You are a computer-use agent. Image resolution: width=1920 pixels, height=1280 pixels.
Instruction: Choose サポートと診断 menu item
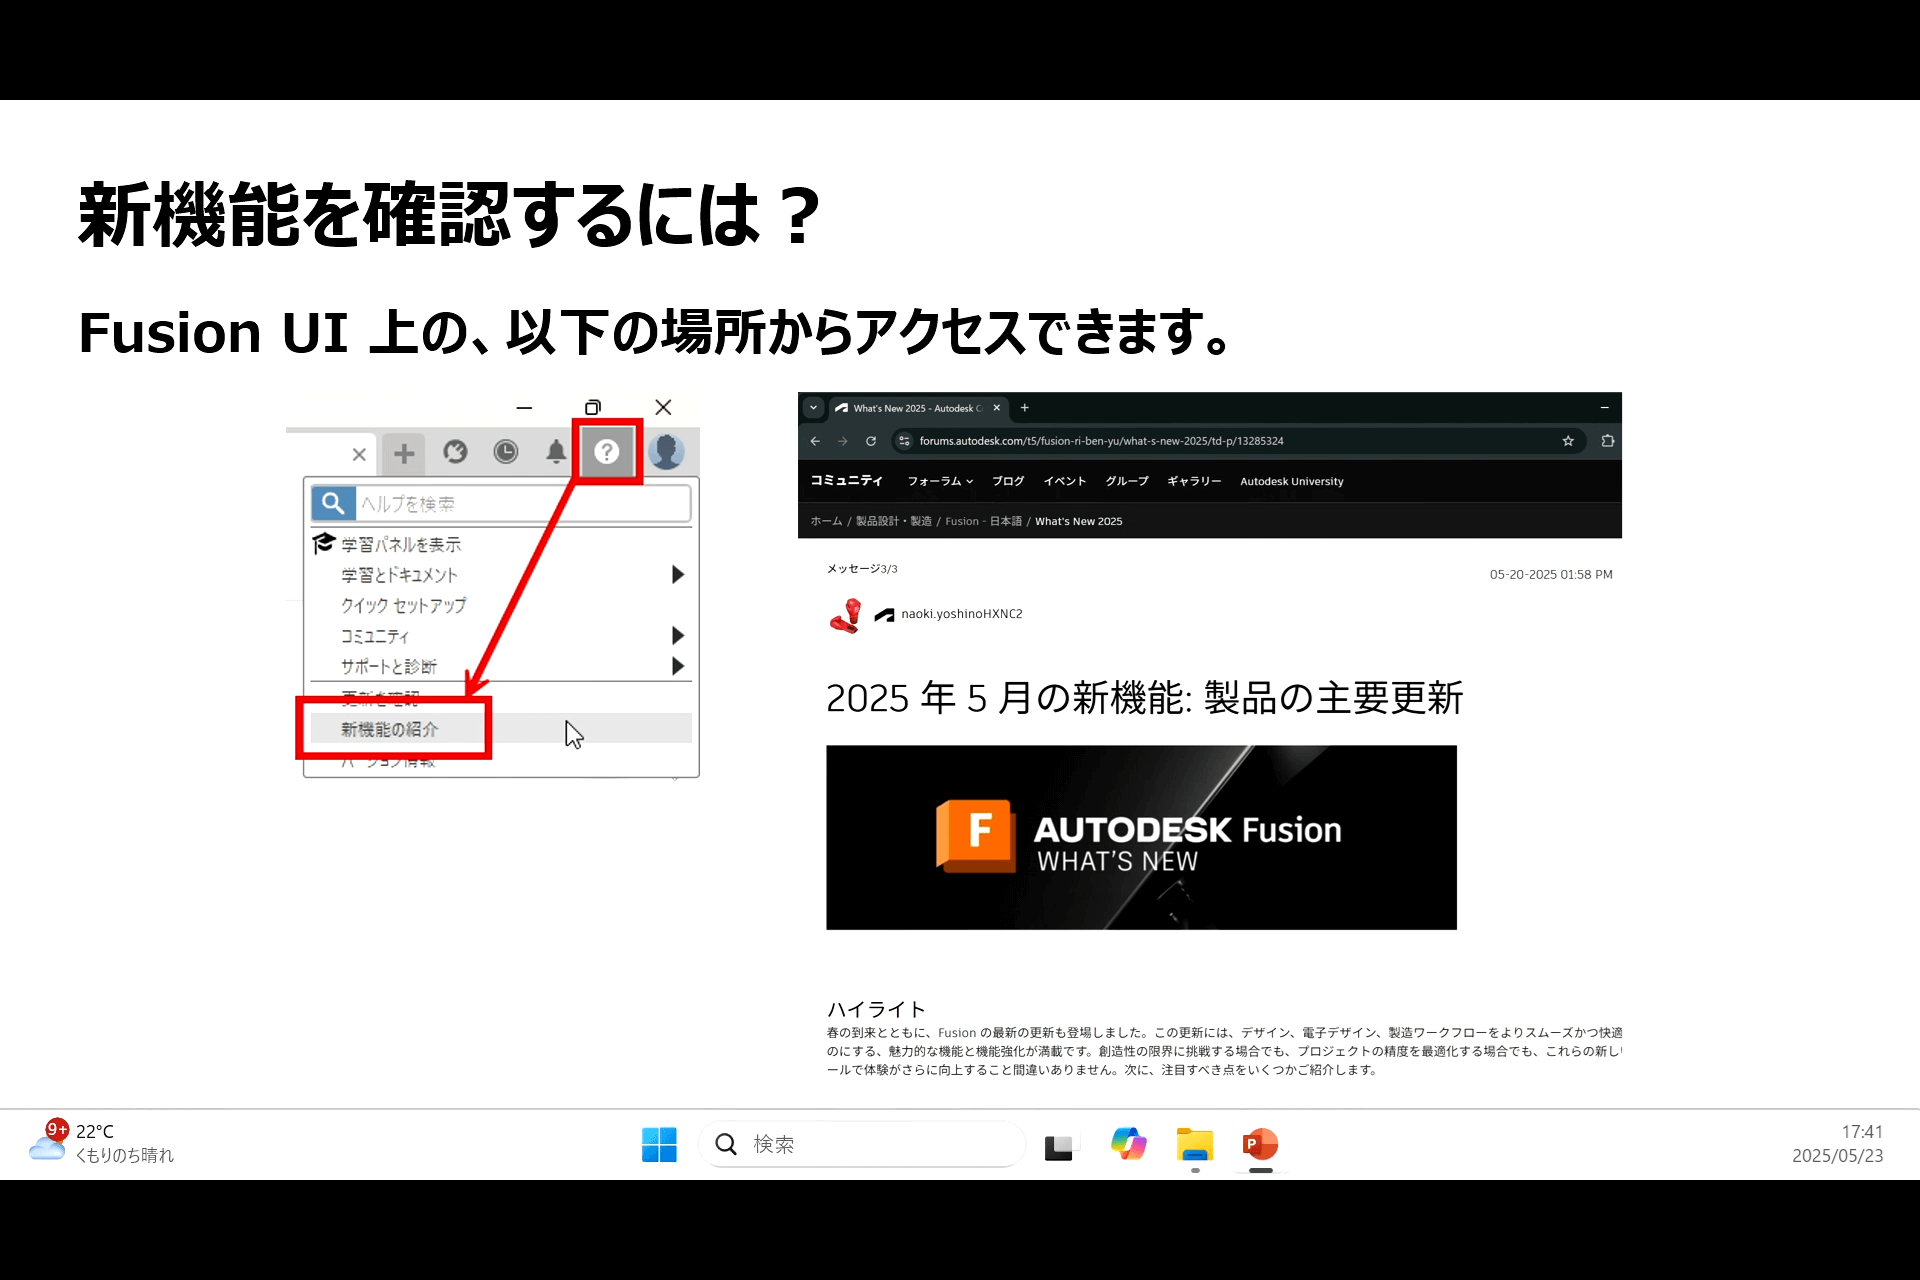point(388,666)
